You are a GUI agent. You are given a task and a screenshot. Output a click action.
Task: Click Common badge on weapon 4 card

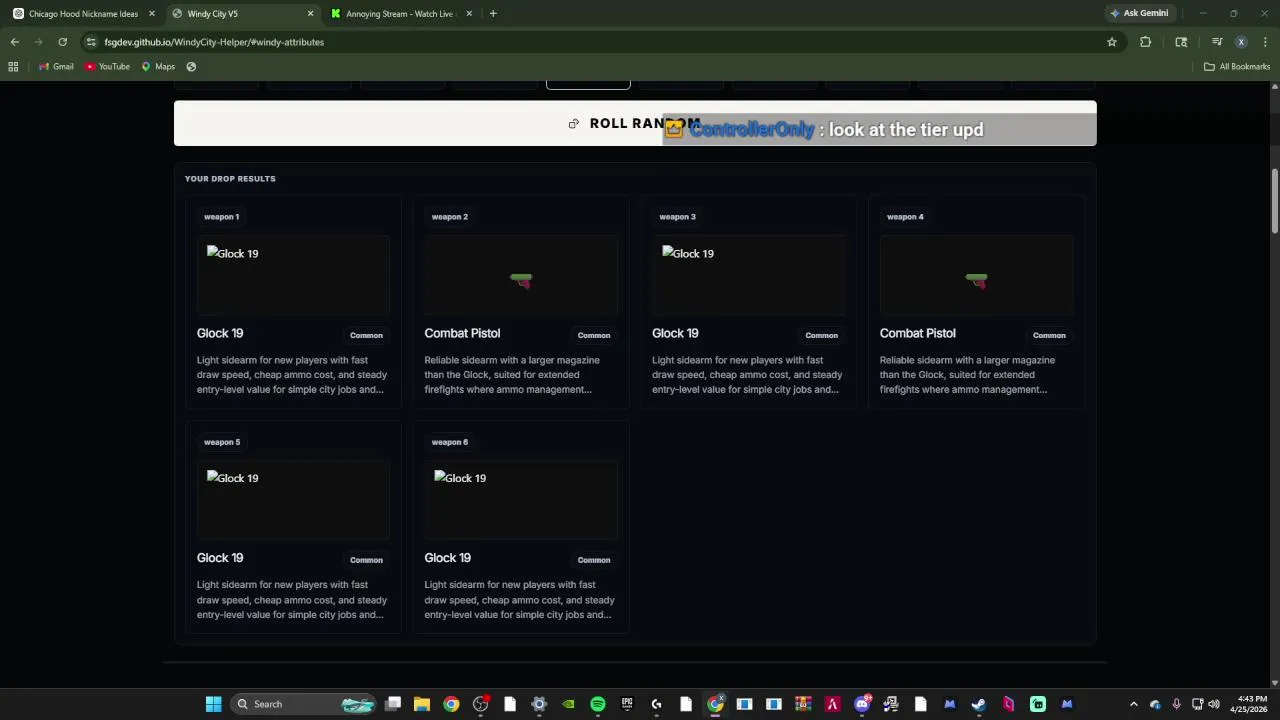1049,335
